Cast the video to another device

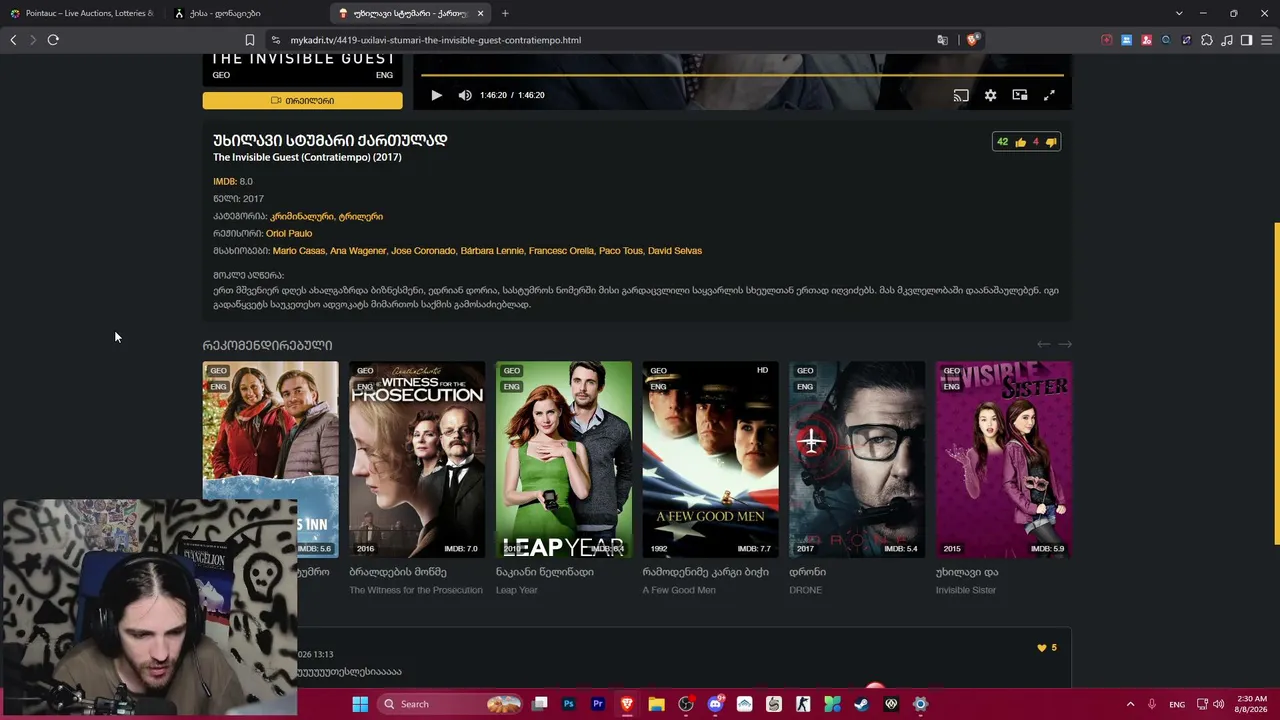tap(961, 95)
